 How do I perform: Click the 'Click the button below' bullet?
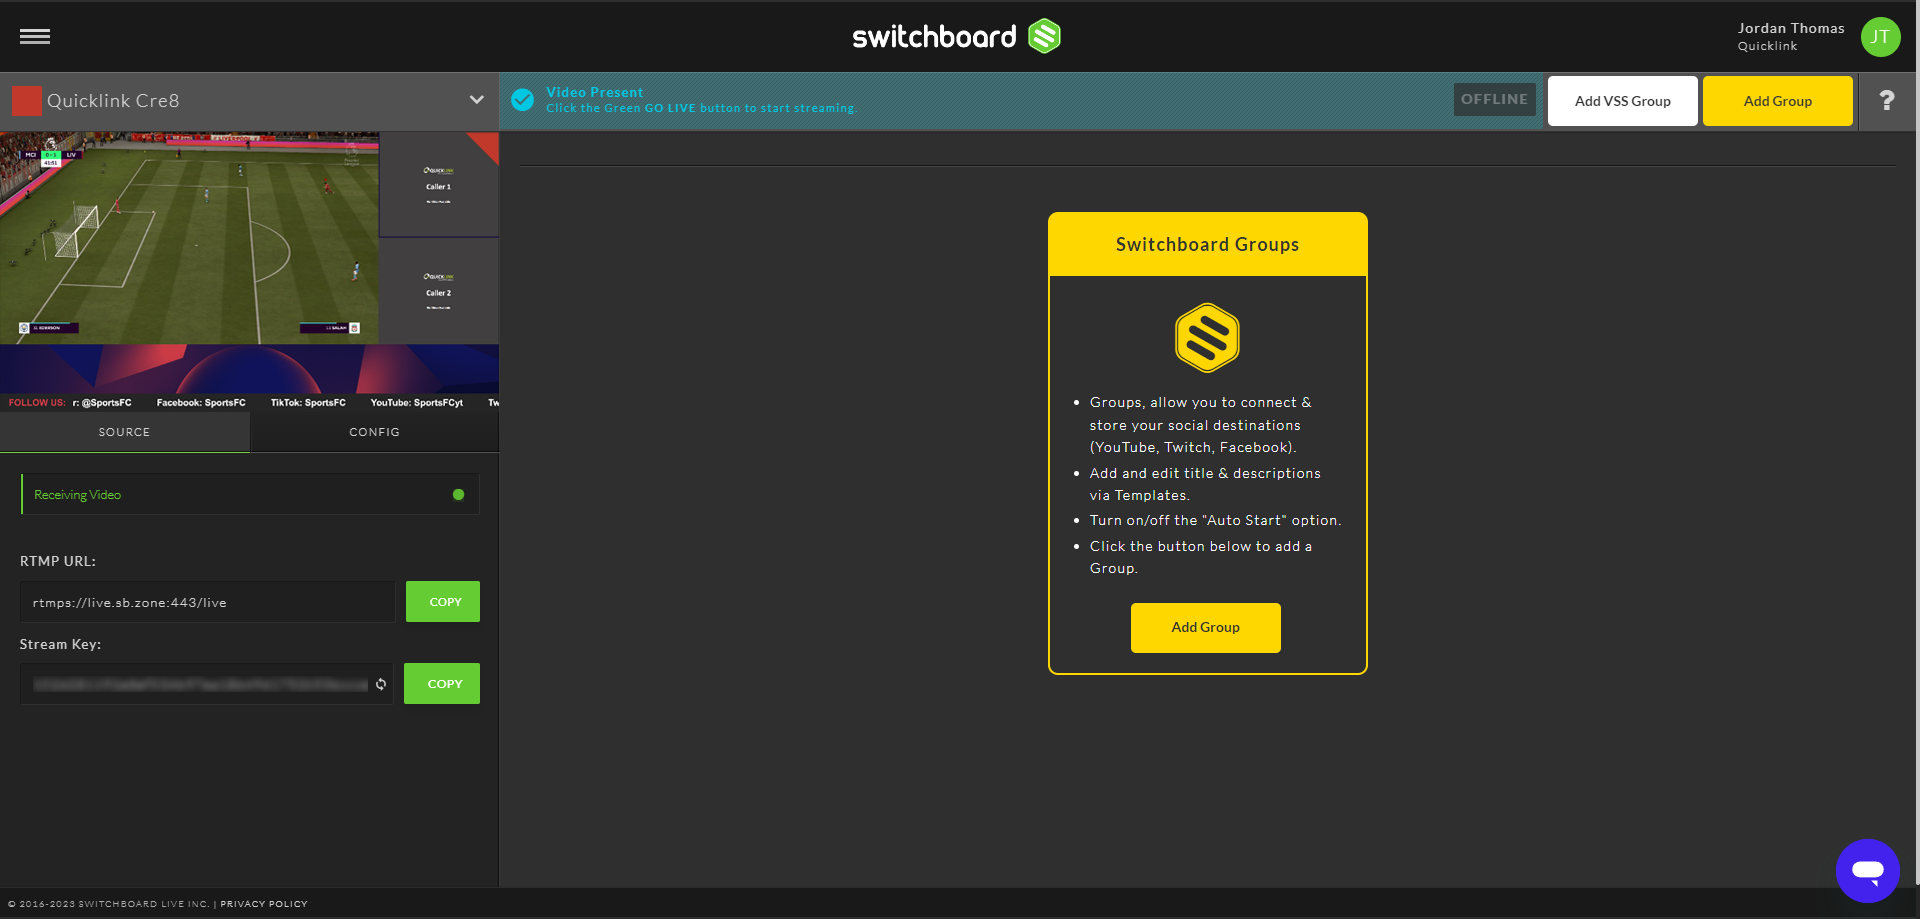pyautogui.click(x=1200, y=557)
